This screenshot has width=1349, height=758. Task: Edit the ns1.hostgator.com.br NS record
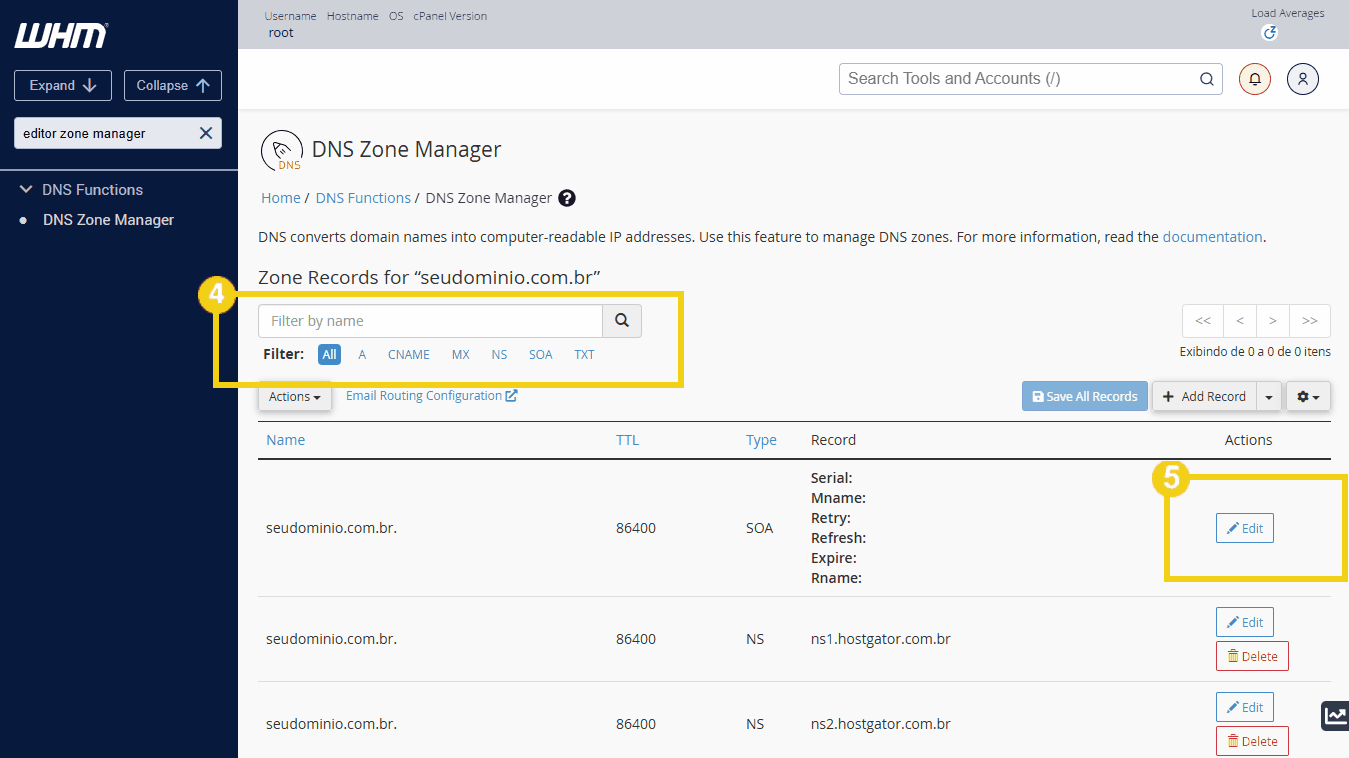coord(1245,622)
